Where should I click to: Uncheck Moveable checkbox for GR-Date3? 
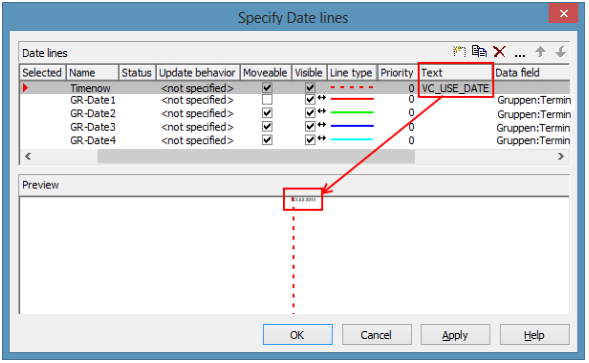267,127
